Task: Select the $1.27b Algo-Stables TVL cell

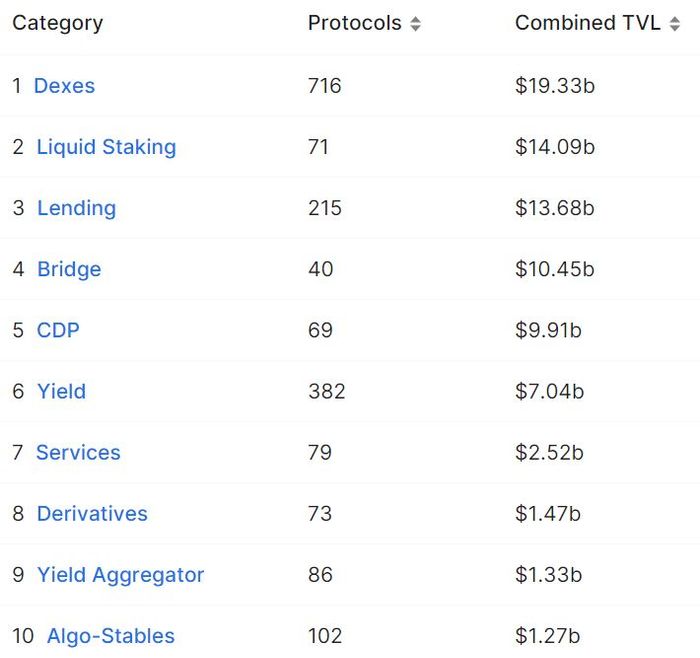Action: click(x=547, y=636)
